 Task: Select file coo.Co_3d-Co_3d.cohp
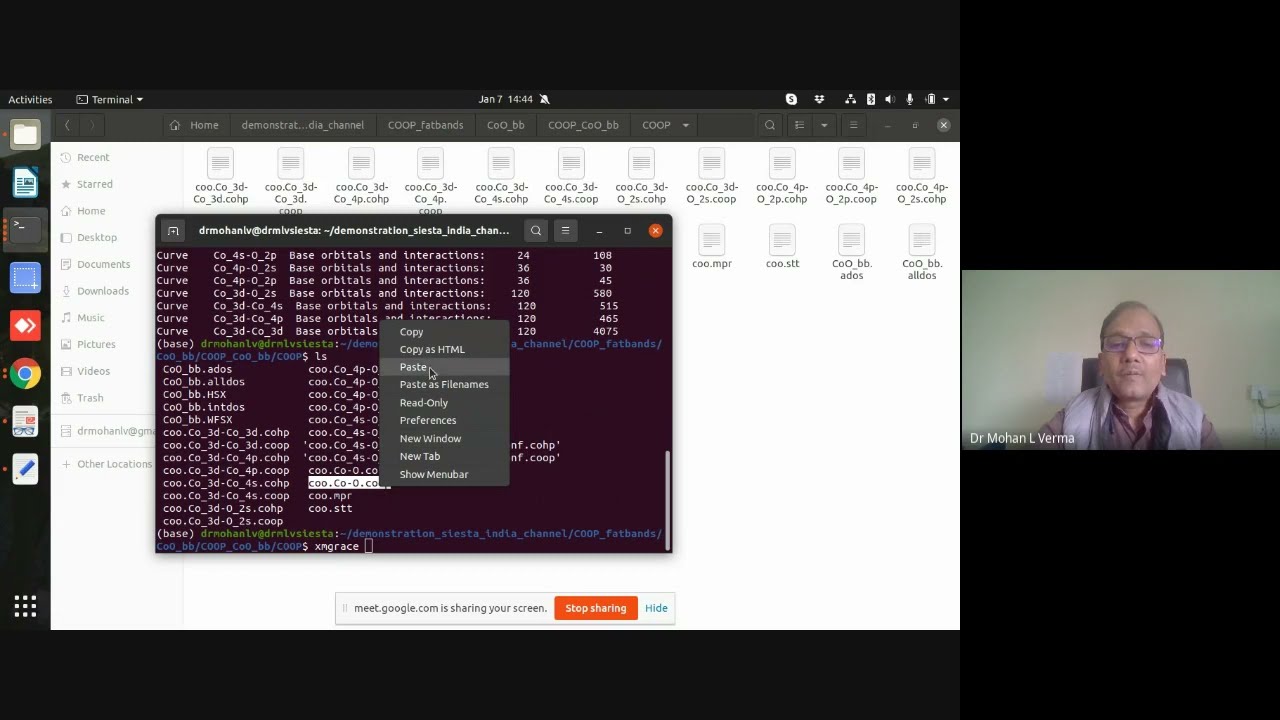(x=221, y=176)
